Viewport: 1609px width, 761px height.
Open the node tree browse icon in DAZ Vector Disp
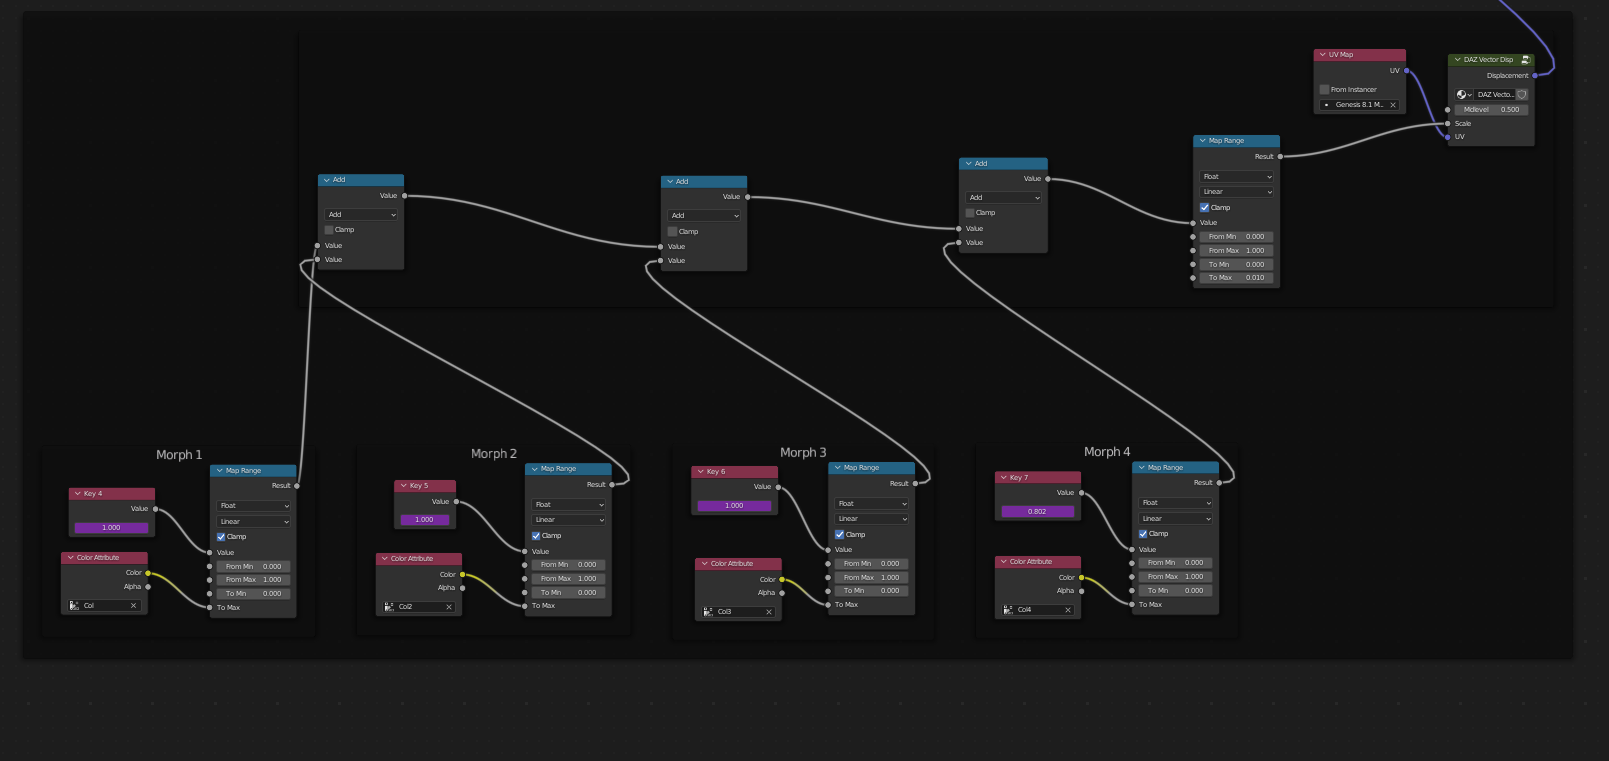point(1463,95)
